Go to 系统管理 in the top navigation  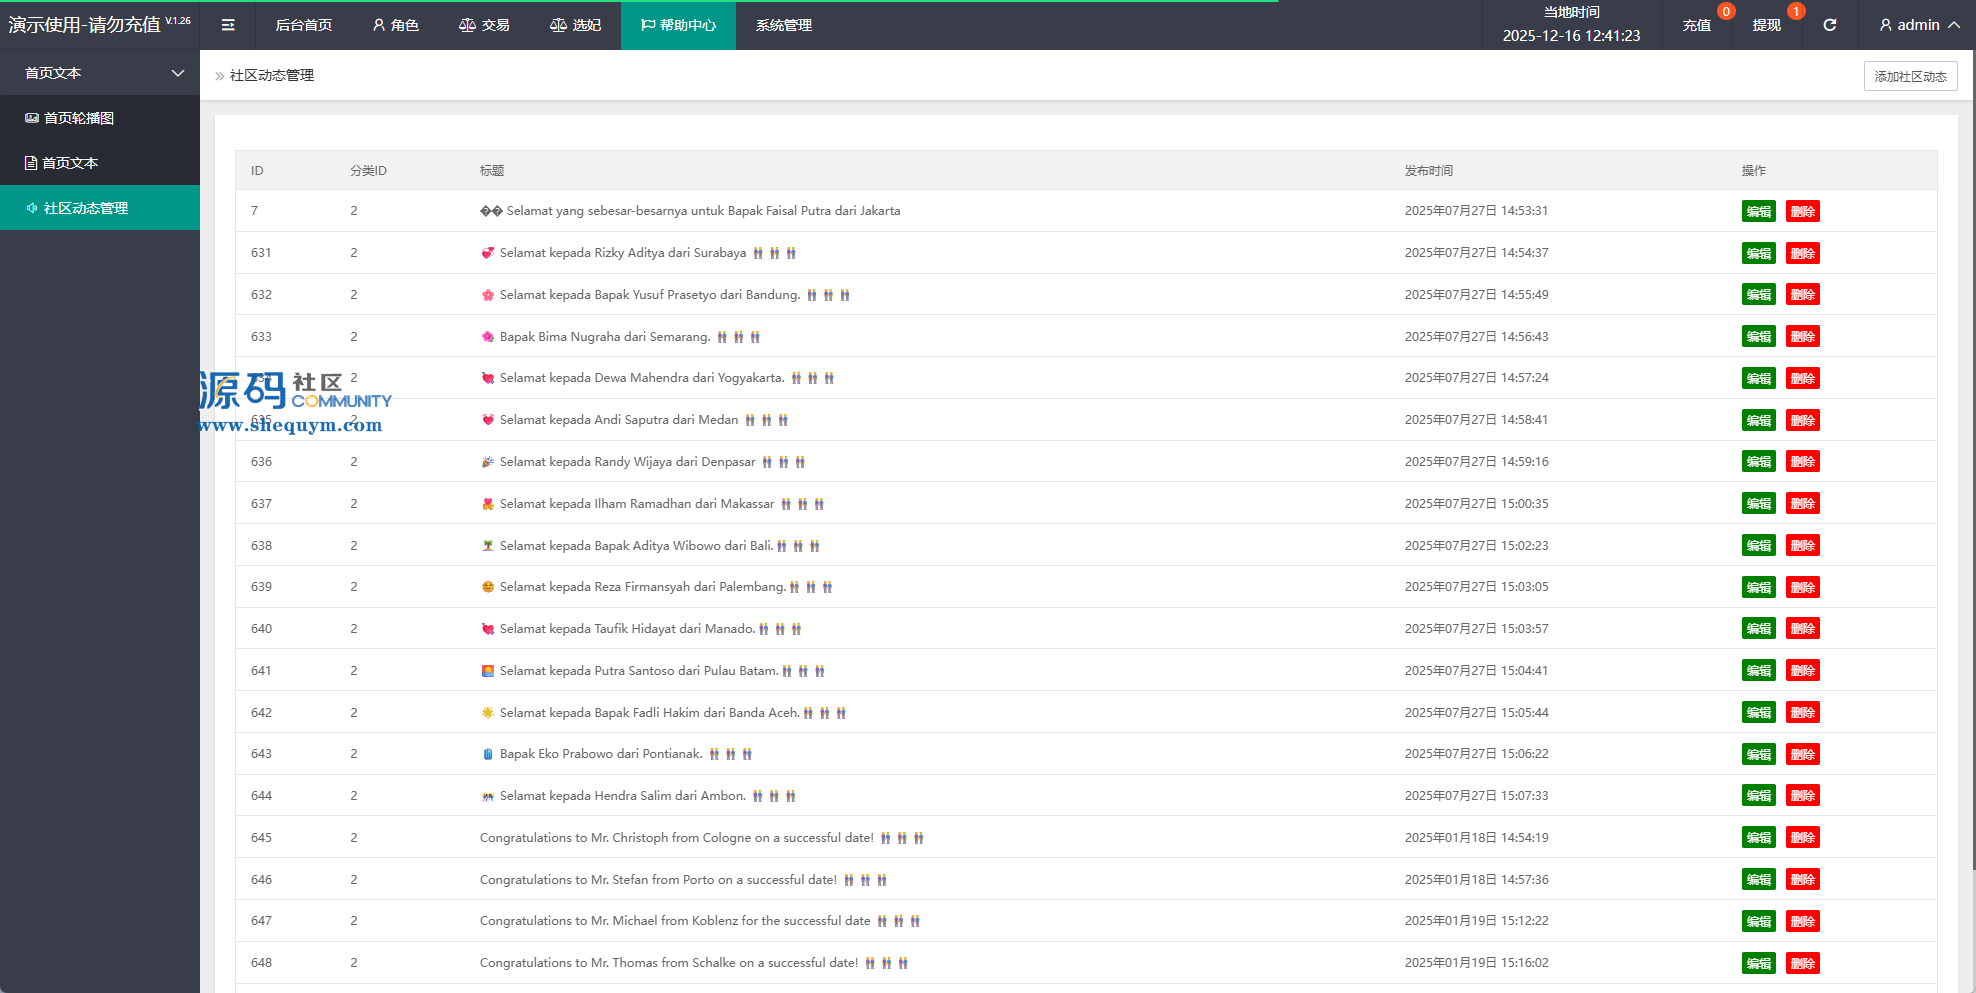coord(783,25)
